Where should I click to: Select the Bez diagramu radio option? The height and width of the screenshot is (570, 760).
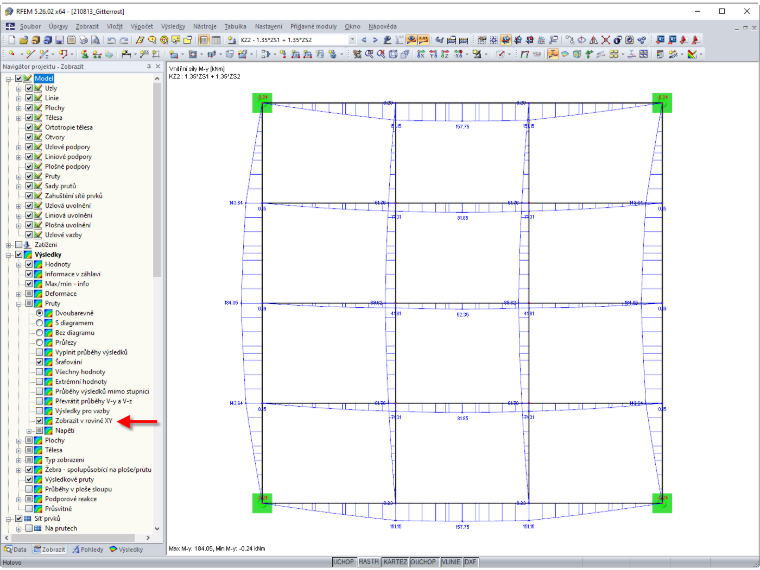click(39, 332)
